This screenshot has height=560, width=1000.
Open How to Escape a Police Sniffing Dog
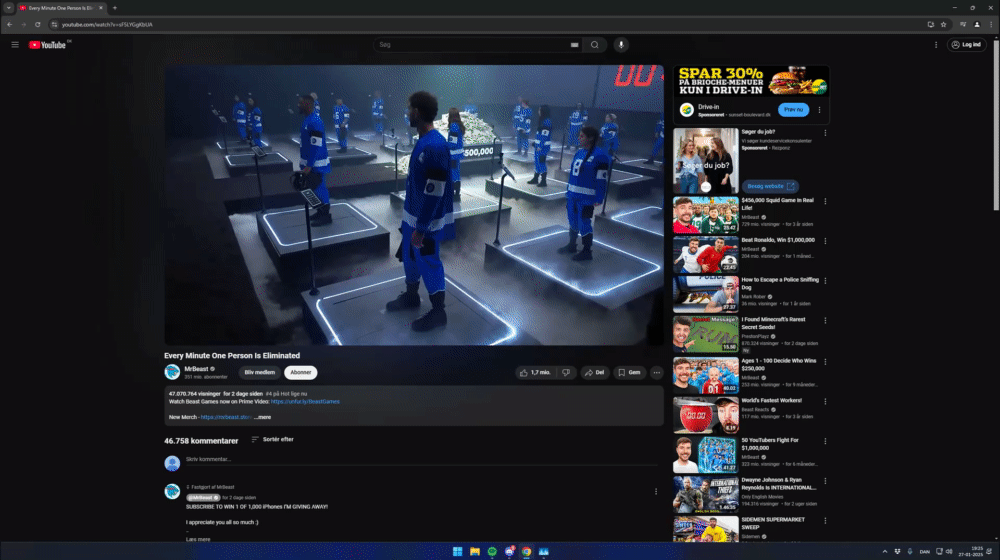(705, 294)
